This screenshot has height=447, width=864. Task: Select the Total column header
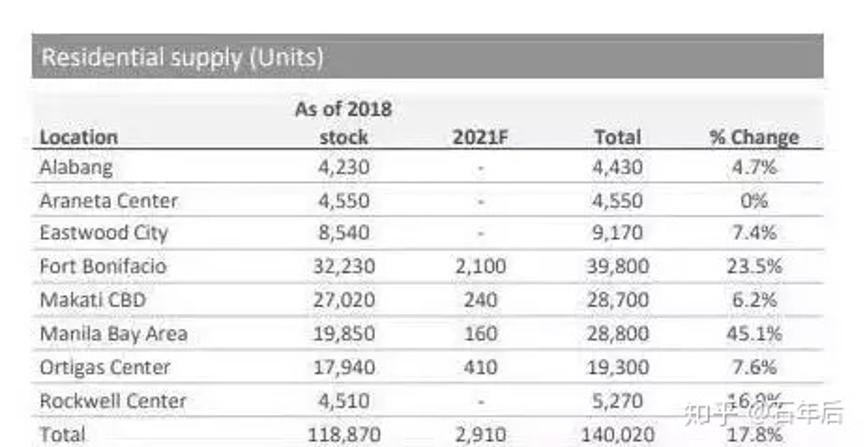tap(616, 137)
